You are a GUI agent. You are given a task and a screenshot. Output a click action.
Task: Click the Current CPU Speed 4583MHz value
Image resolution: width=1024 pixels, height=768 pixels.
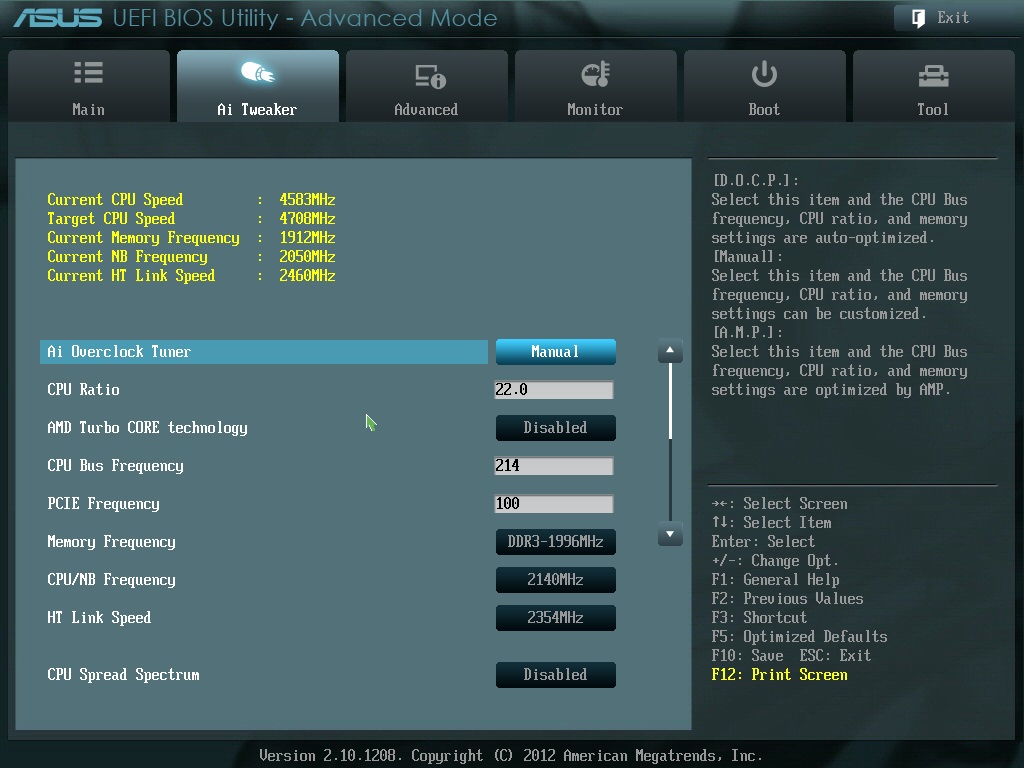[308, 200]
